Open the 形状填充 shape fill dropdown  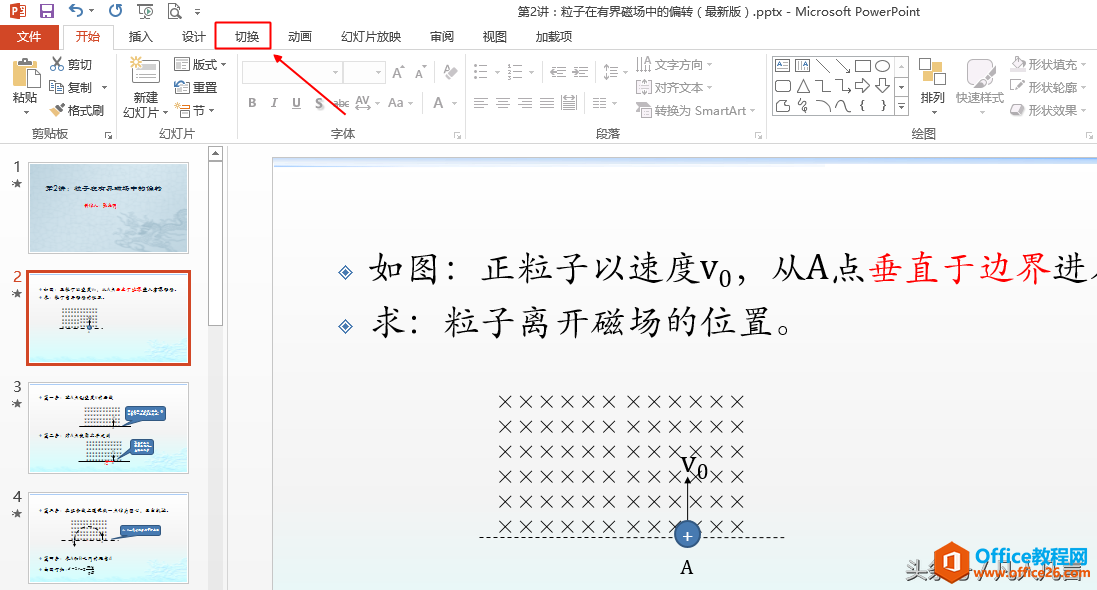pyautogui.click(x=1048, y=64)
